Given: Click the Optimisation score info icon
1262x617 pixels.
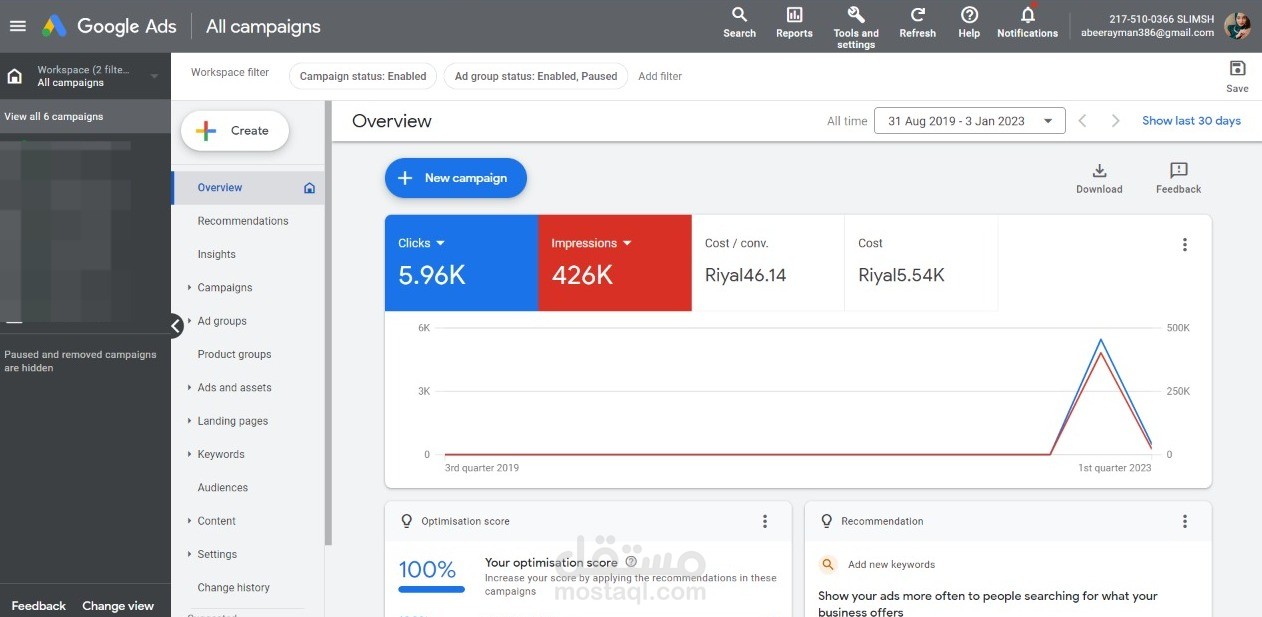Looking at the screenshot, I should (x=630, y=562).
